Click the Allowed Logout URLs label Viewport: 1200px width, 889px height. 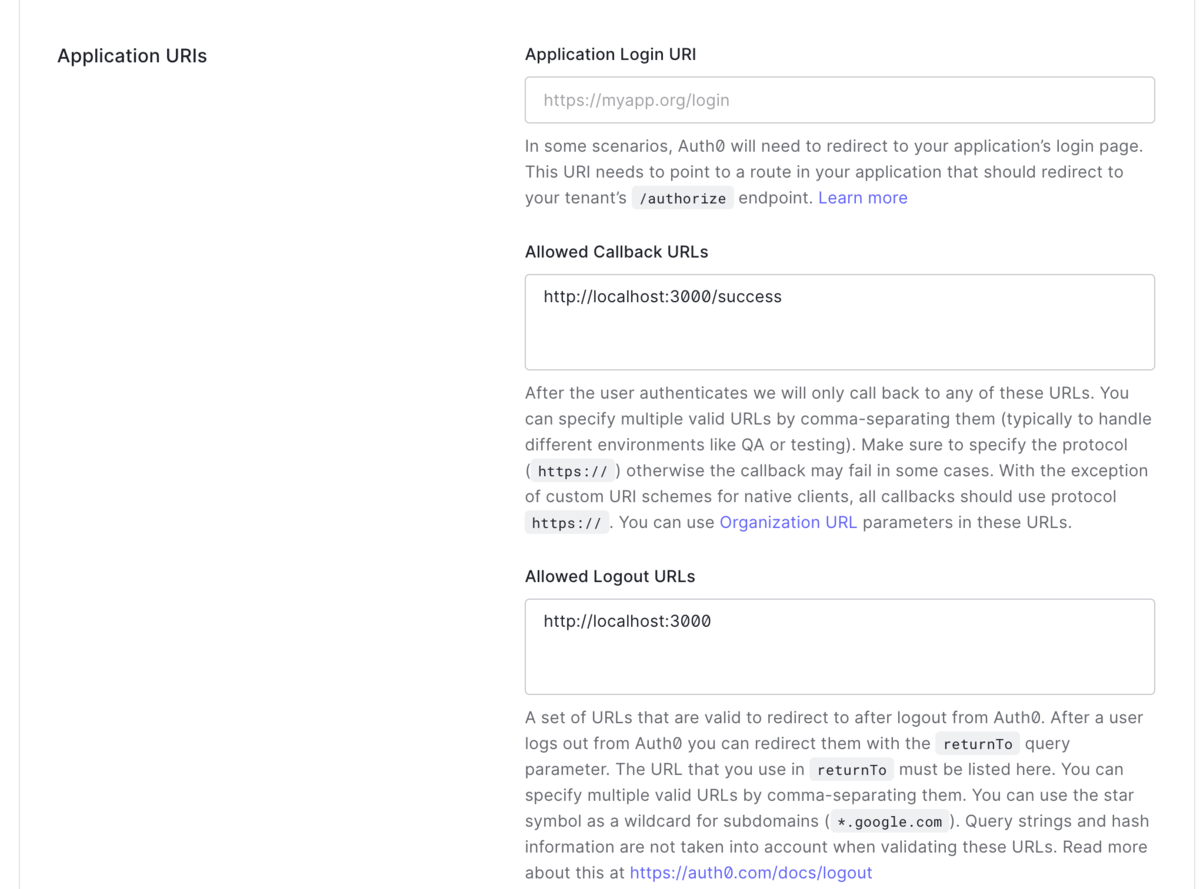tap(610, 576)
